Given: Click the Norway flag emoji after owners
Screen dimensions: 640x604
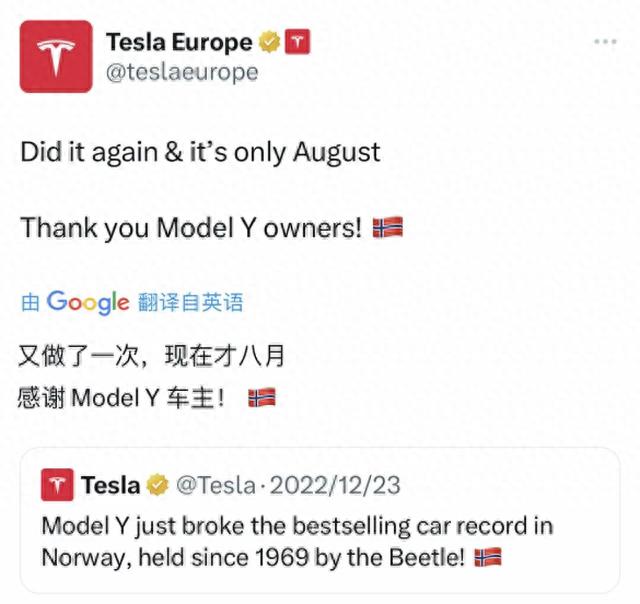Looking at the screenshot, I should 388,227.
